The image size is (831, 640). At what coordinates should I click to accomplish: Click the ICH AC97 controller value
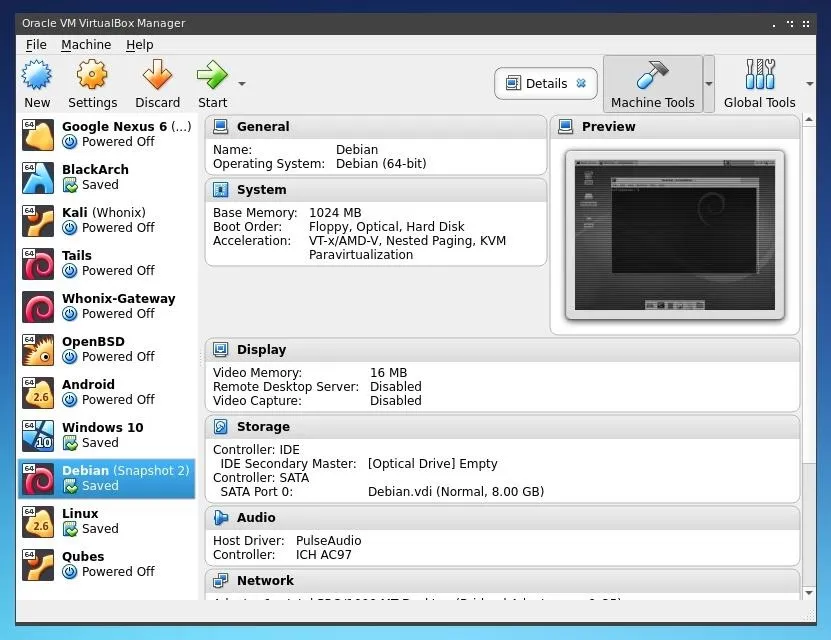click(x=323, y=555)
